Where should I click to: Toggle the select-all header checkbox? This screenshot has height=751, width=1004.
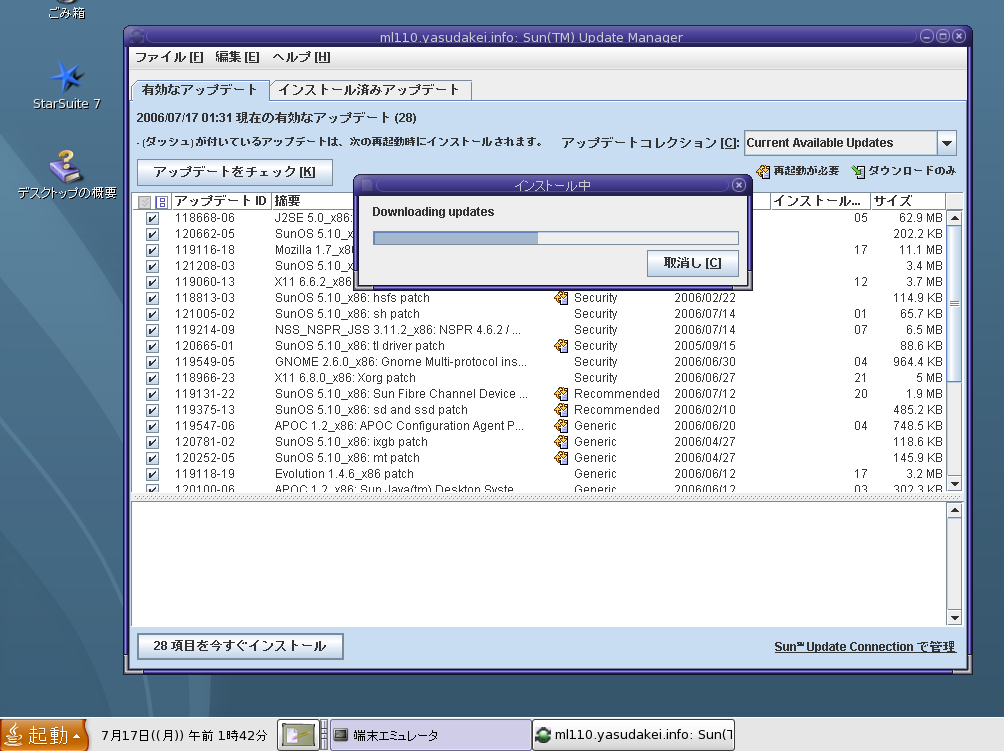(145, 202)
